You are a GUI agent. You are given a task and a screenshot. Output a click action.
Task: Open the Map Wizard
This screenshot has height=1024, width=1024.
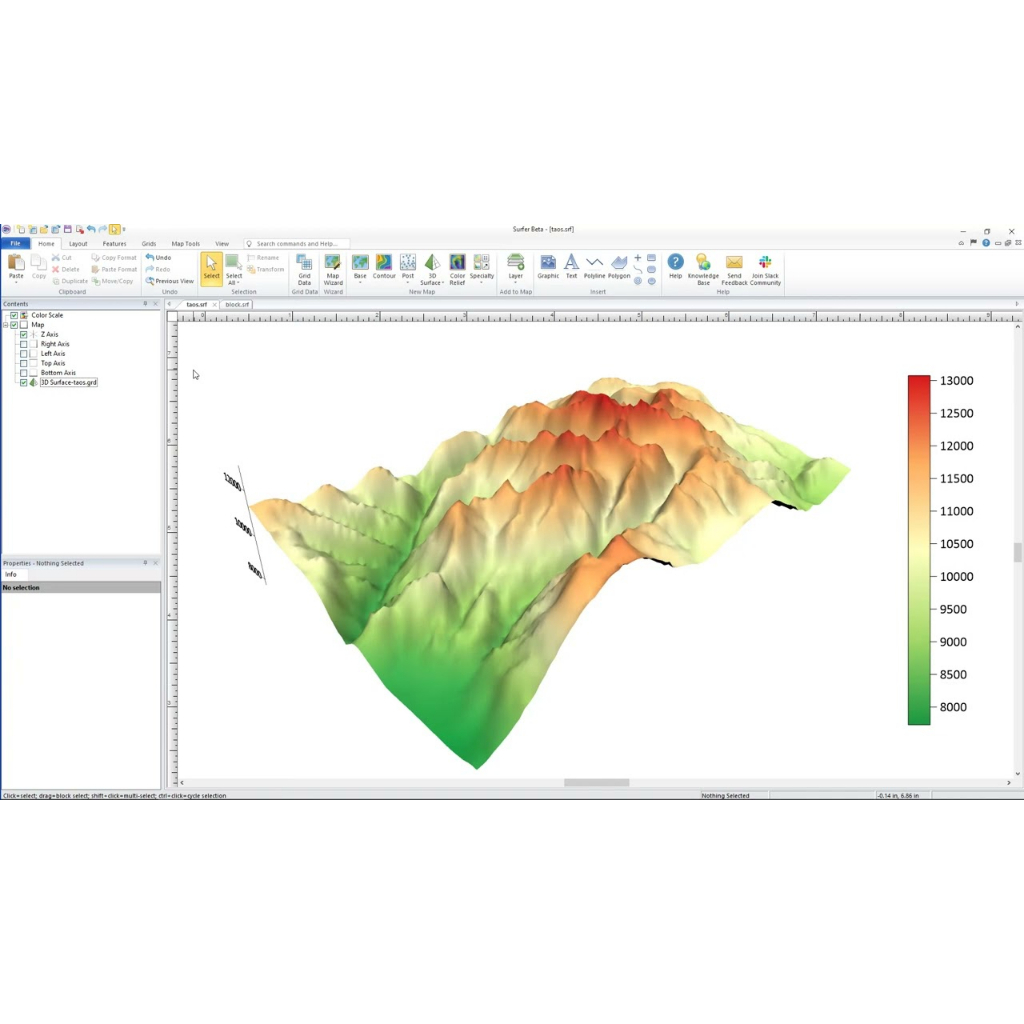click(x=333, y=270)
